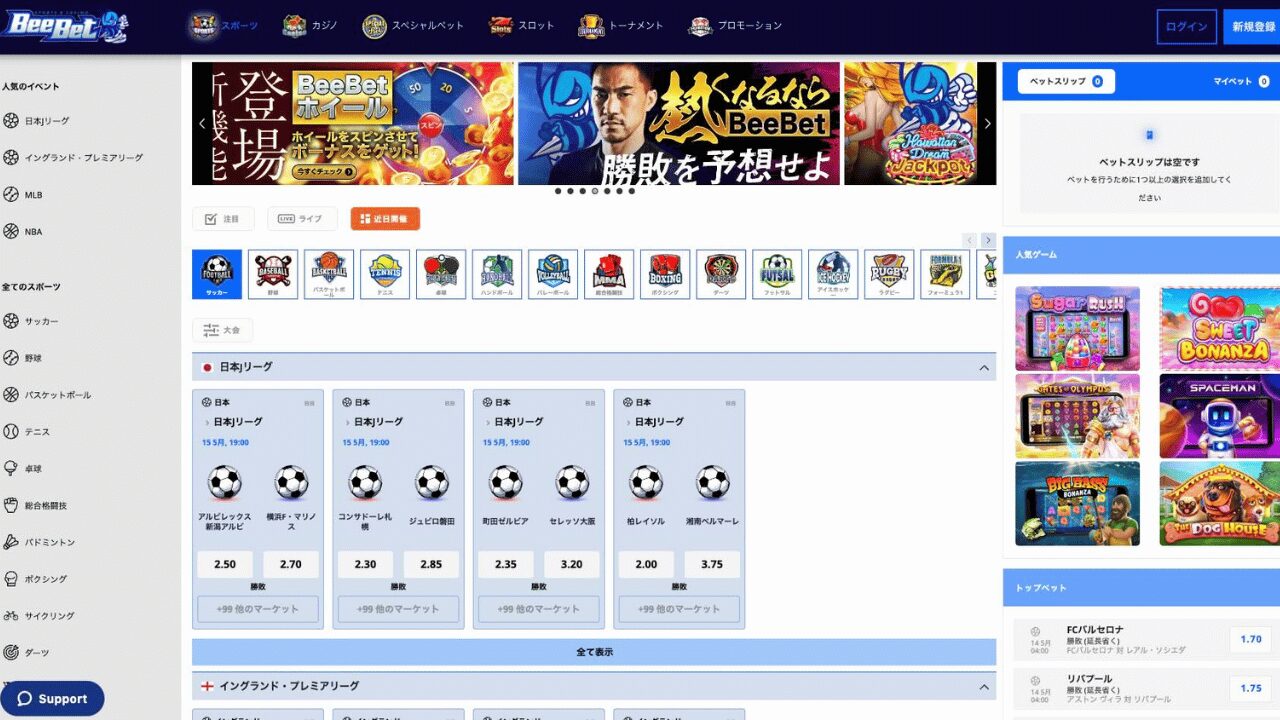The width and height of the screenshot is (1280, 720).
Task: Select the Basketball sport tile
Action: pyautogui.click(x=329, y=275)
